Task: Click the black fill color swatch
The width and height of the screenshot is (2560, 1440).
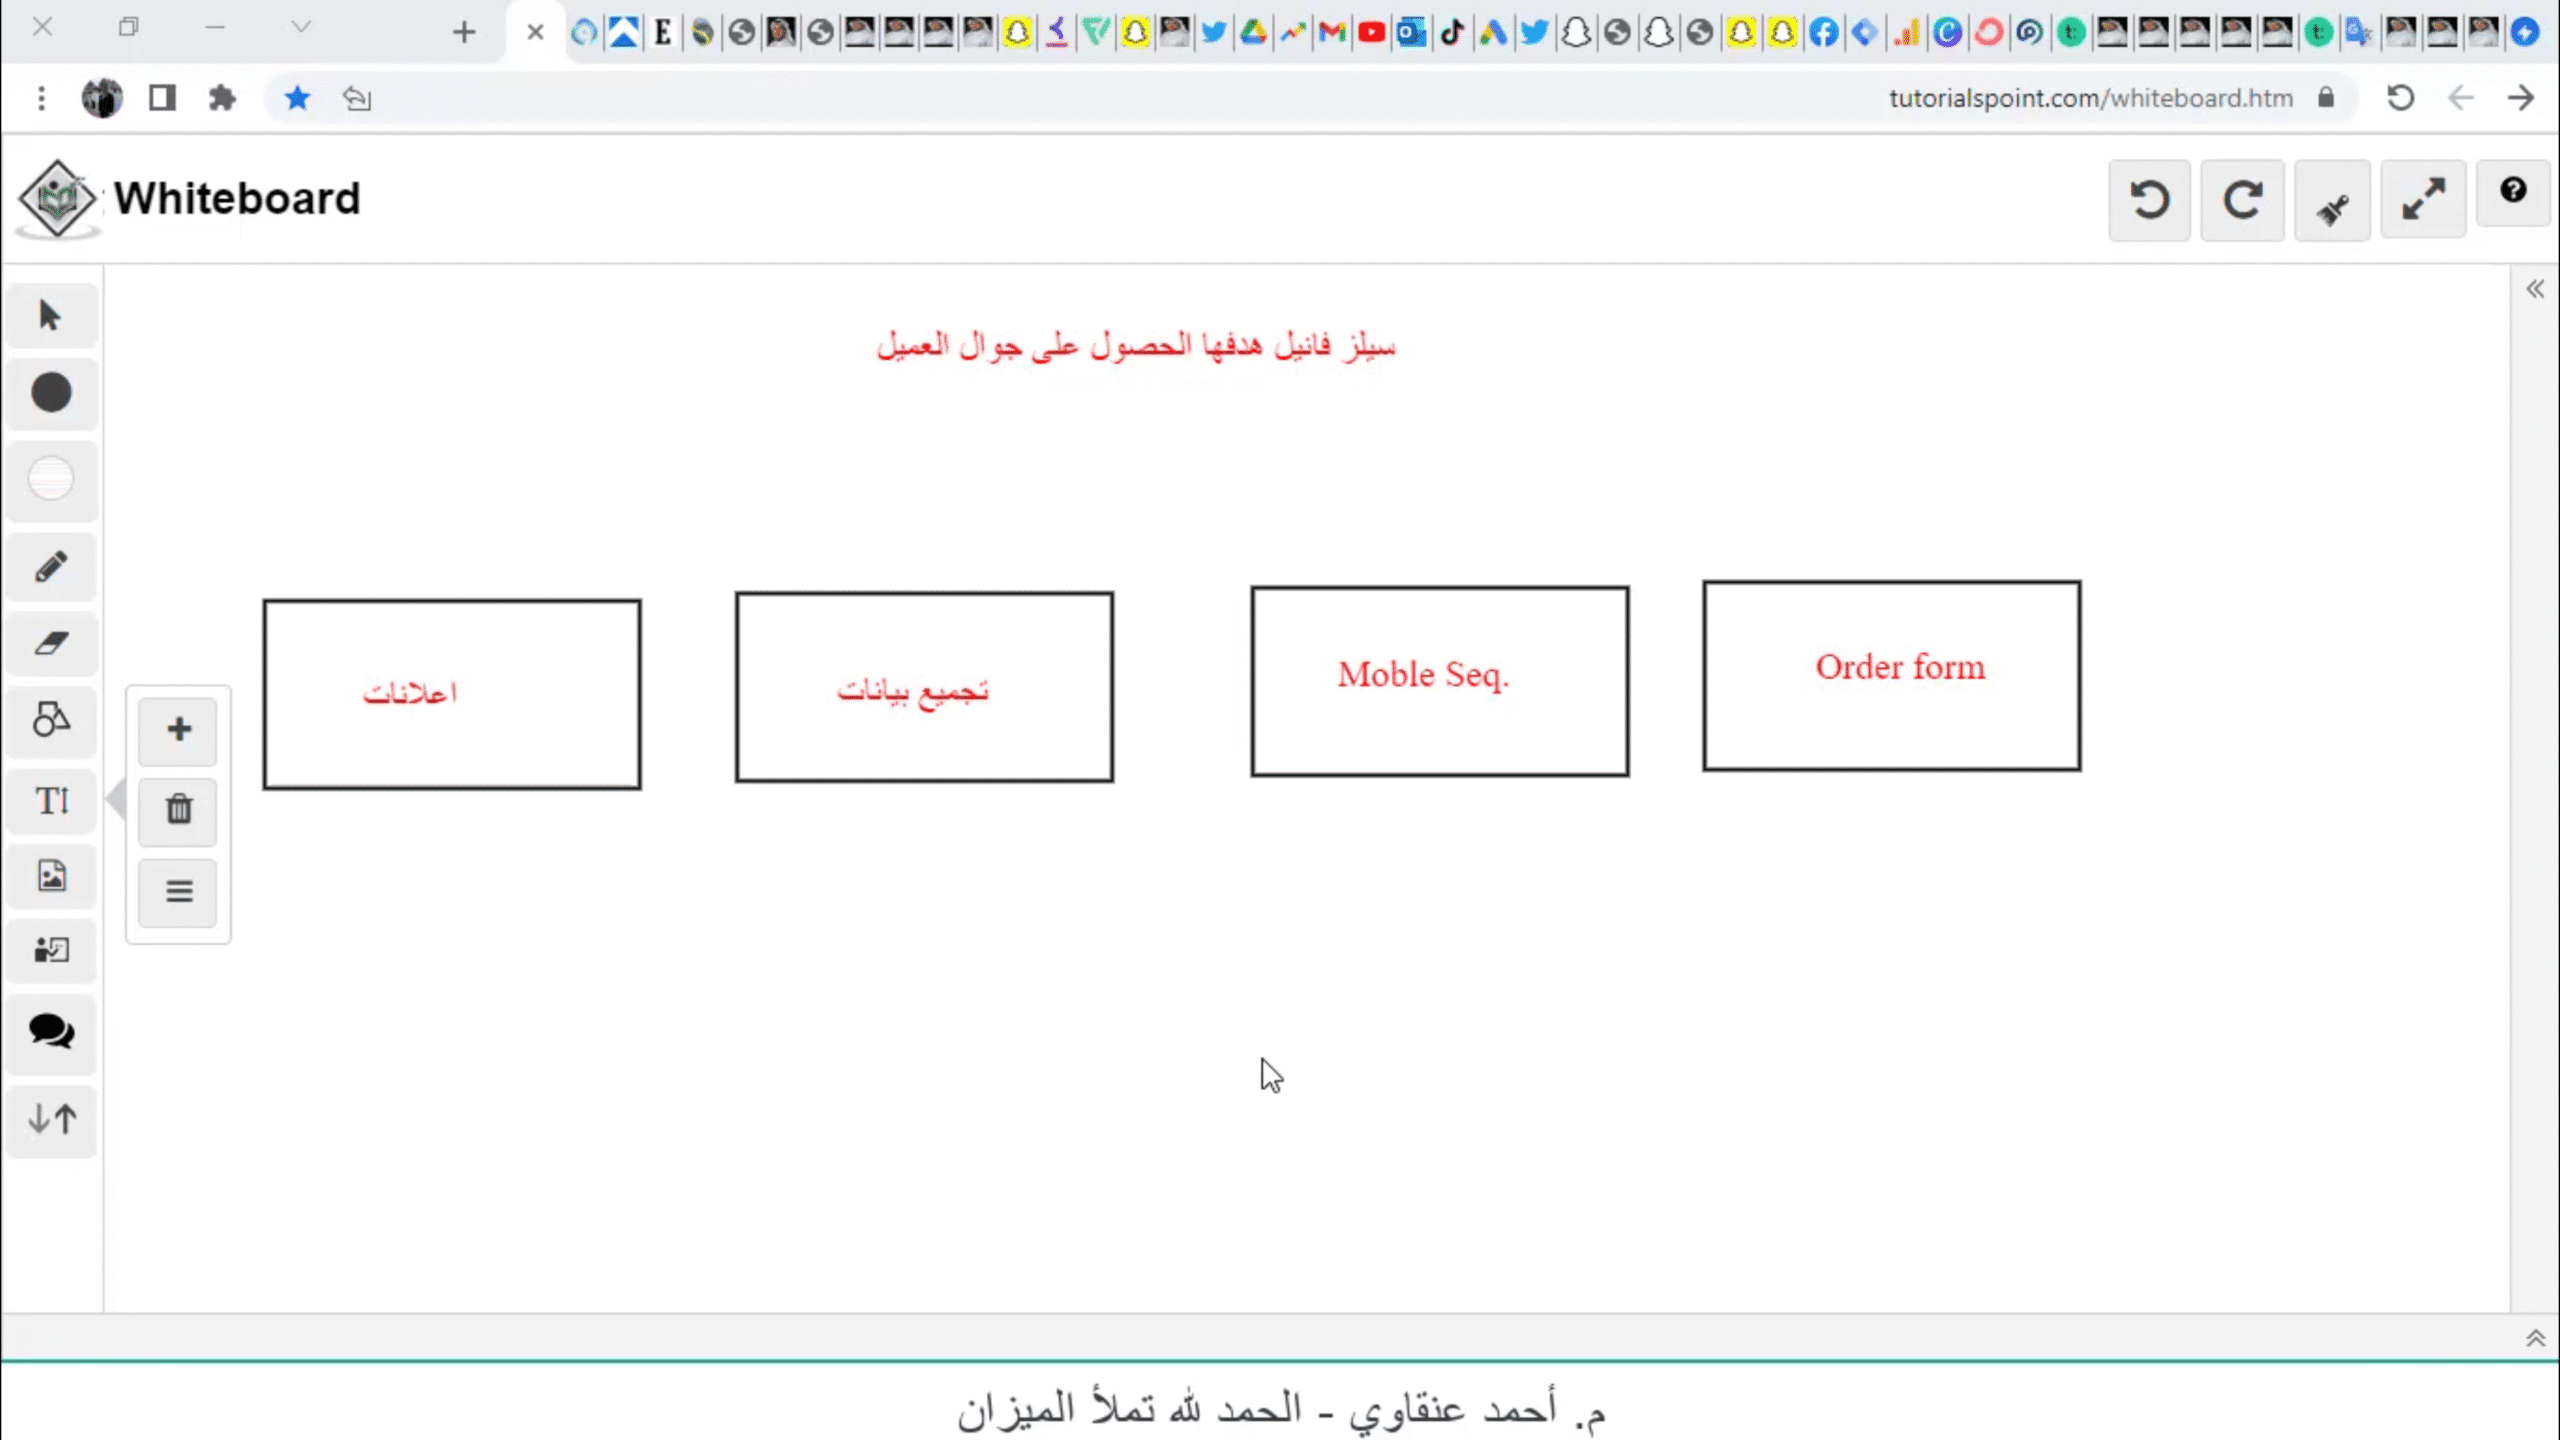Action: [50, 393]
